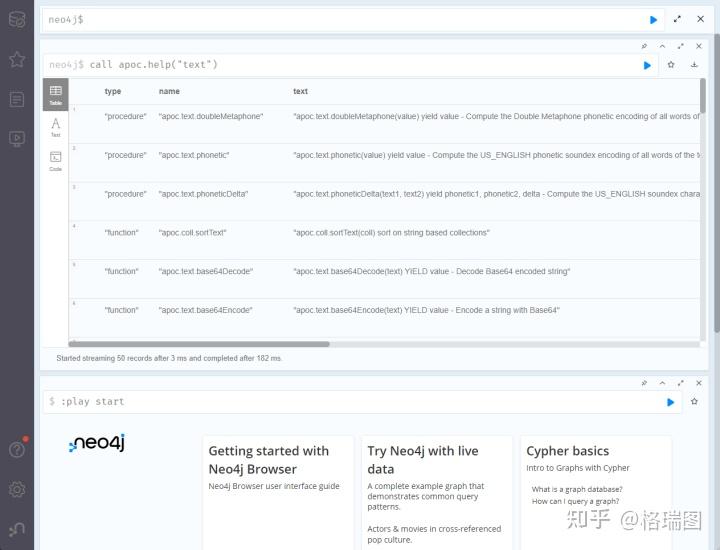The width and height of the screenshot is (720, 550).
Task: Download the apoc.help result export
Action: coord(694,65)
